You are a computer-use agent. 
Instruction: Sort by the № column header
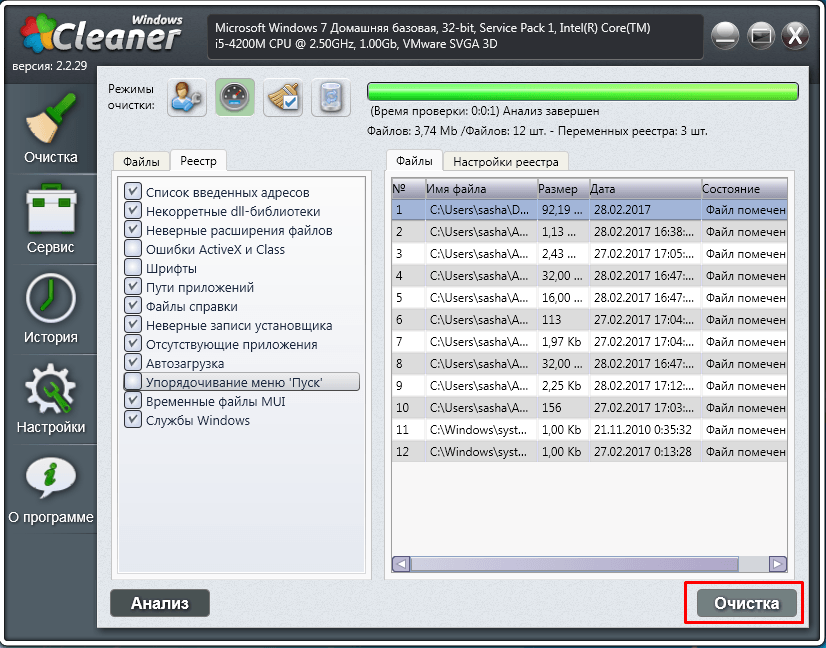tap(408, 189)
